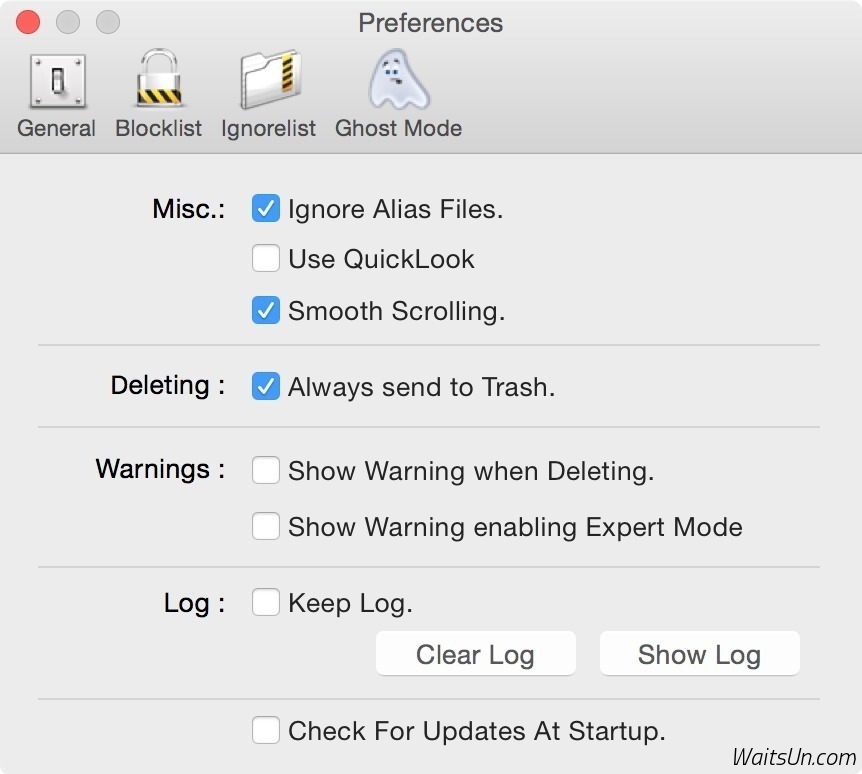Turn off the Smooth Scrolling checkbox
862x774 pixels.
pos(265,311)
